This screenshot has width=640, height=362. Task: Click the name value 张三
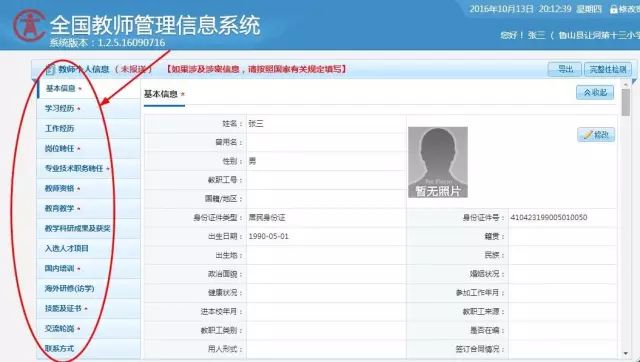(256, 124)
